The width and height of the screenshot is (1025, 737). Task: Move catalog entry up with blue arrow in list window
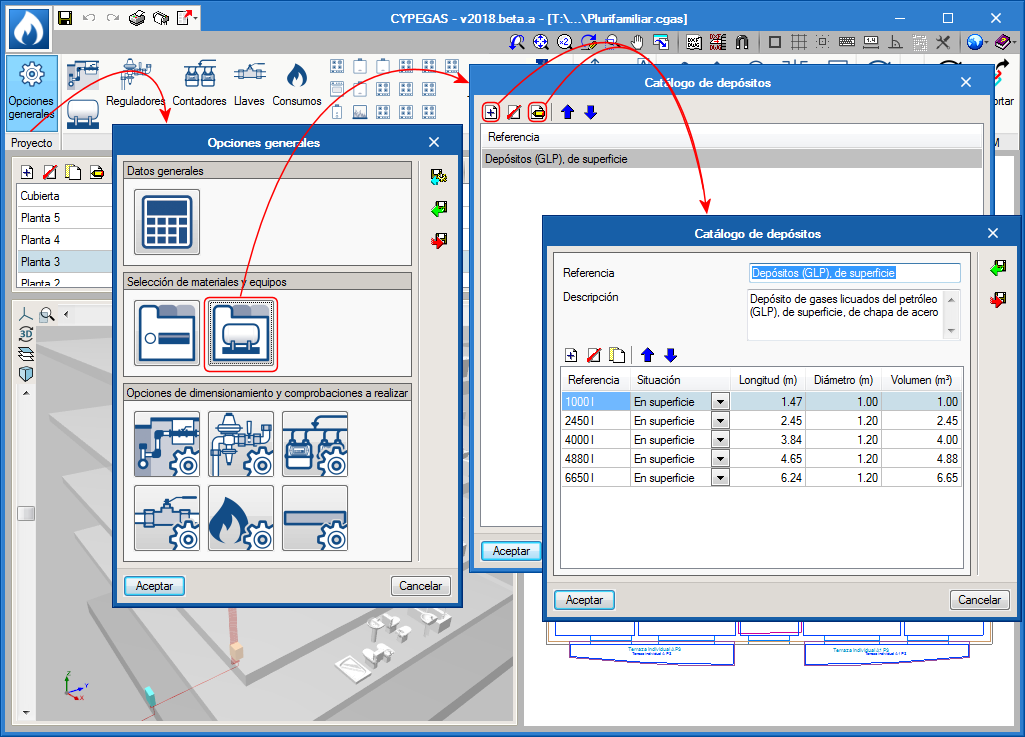[567, 112]
